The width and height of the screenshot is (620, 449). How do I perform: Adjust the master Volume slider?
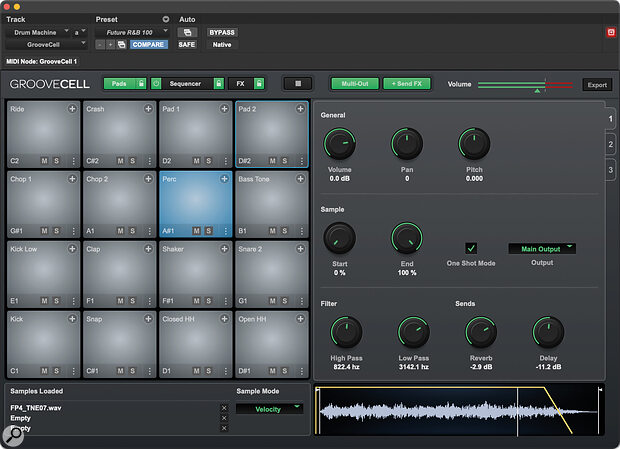525,85
